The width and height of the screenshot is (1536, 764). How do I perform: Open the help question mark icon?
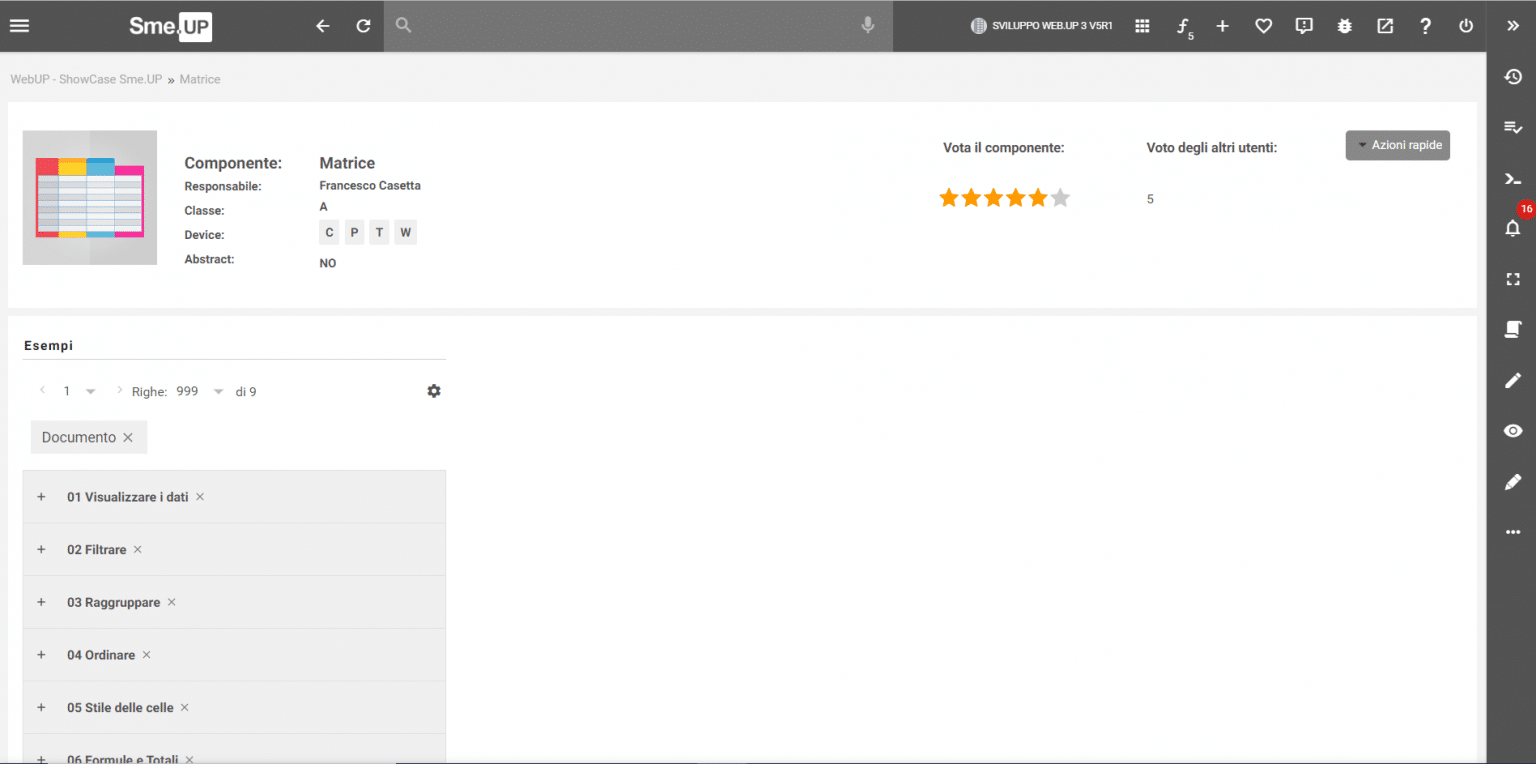click(1426, 26)
